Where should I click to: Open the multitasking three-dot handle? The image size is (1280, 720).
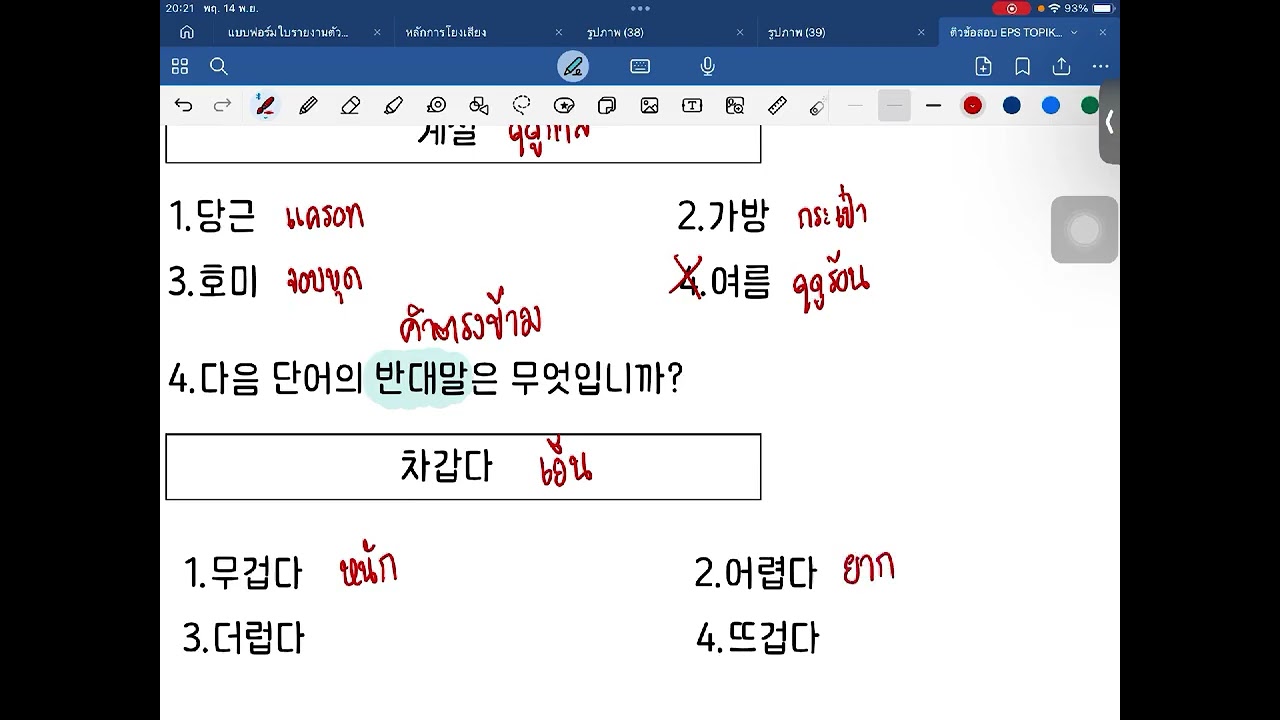point(640,8)
